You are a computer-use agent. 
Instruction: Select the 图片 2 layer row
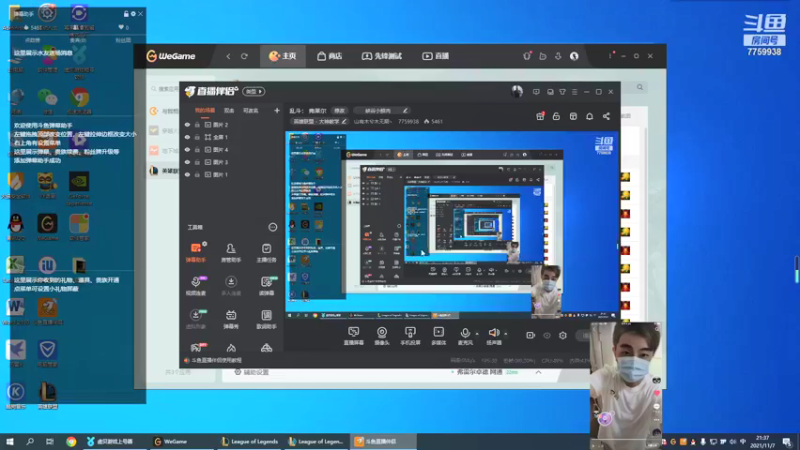231,124
